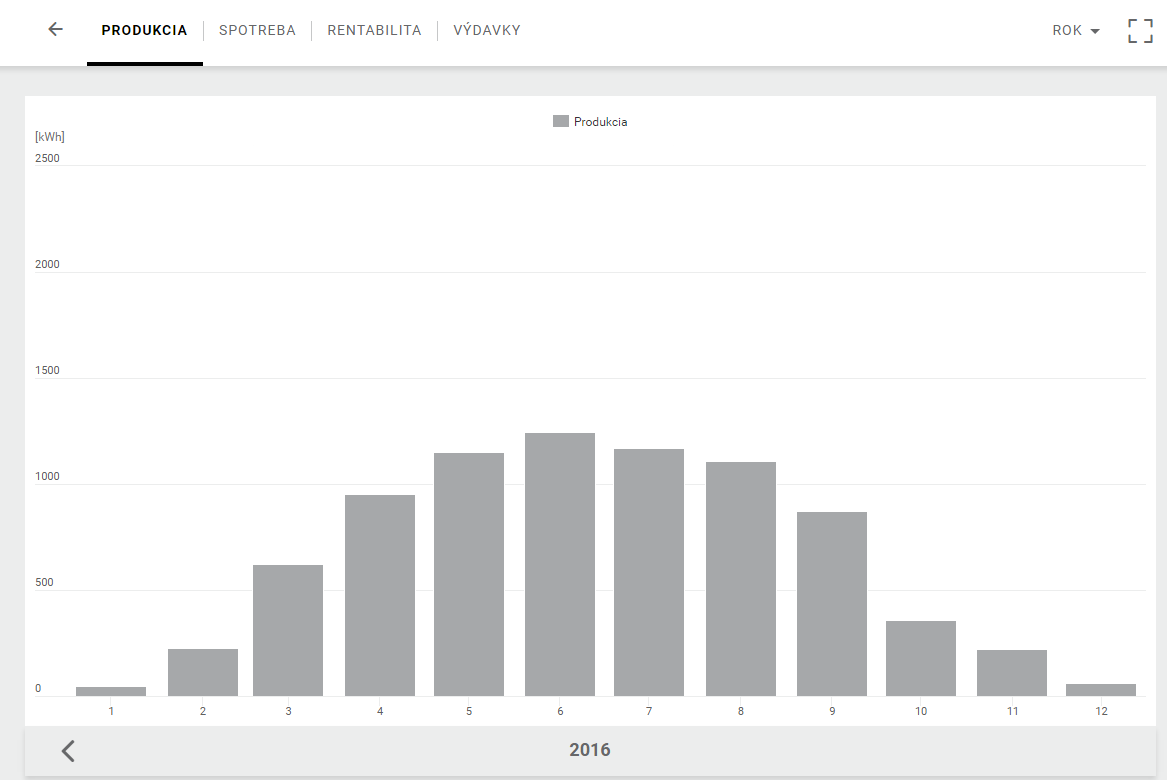Select the month 12 production bar
This screenshot has width=1167, height=780.
tap(1101, 690)
